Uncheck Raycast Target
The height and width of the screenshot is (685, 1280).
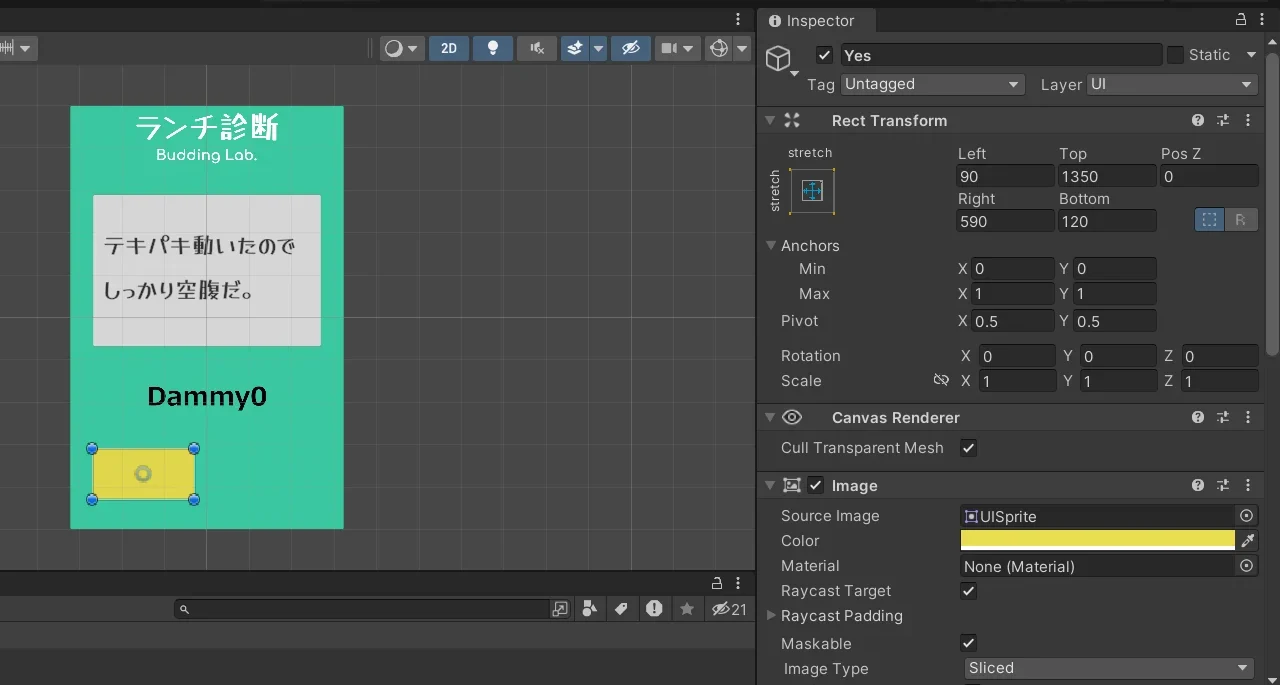pyautogui.click(x=968, y=591)
